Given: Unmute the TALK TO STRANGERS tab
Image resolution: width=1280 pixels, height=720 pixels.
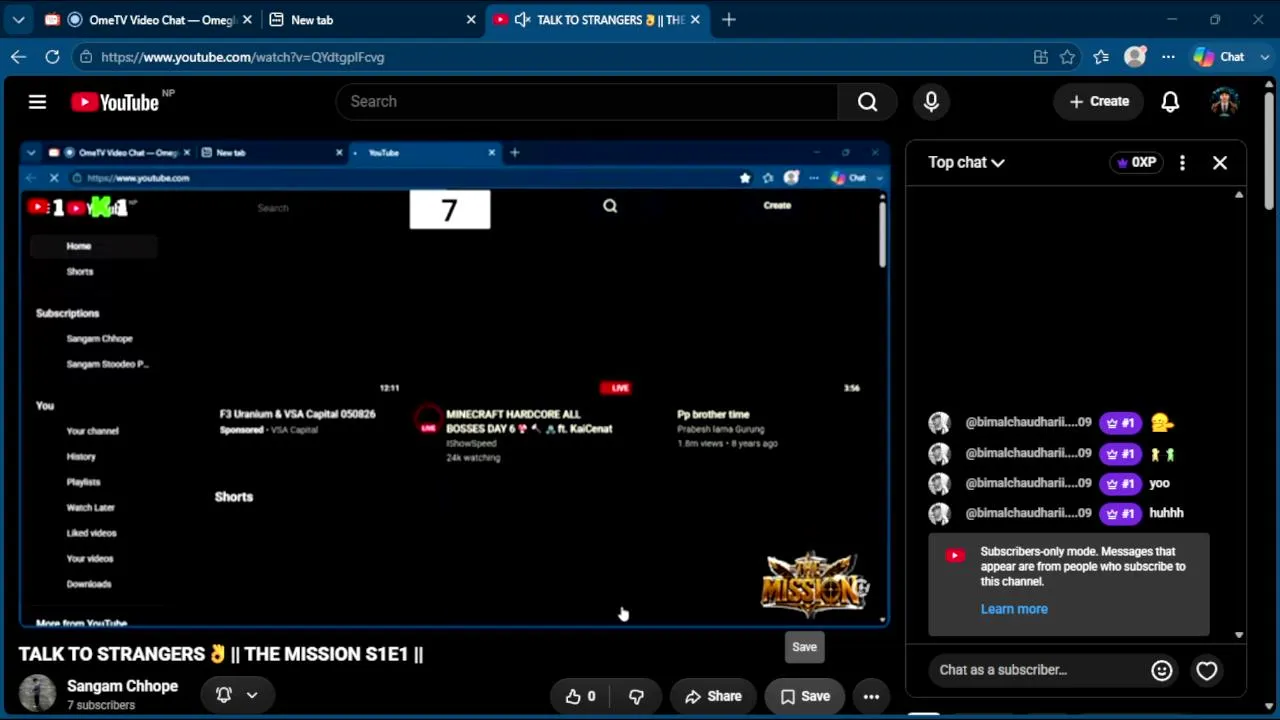Looking at the screenshot, I should [522, 20].
